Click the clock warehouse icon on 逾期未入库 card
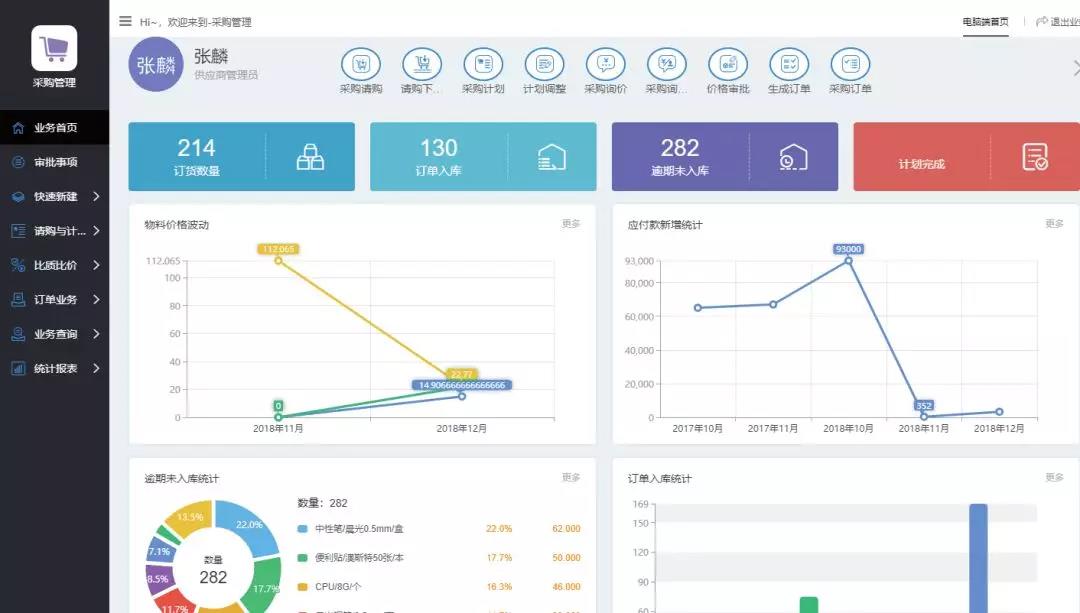 793,157
